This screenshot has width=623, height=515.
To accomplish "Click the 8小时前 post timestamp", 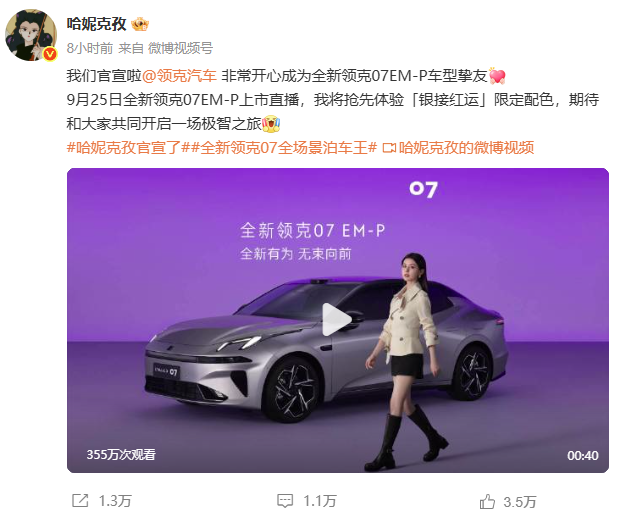I will click(90, 48).
